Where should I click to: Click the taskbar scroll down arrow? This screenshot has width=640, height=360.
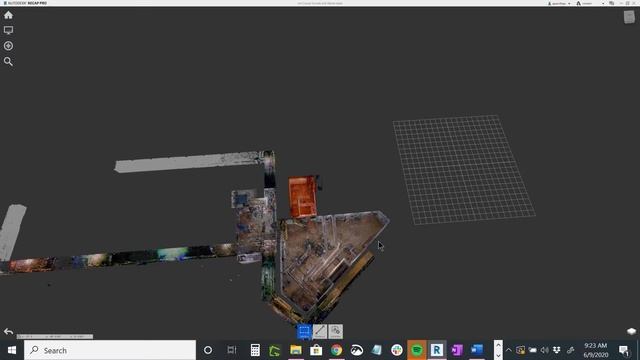(x=498, y=355)
